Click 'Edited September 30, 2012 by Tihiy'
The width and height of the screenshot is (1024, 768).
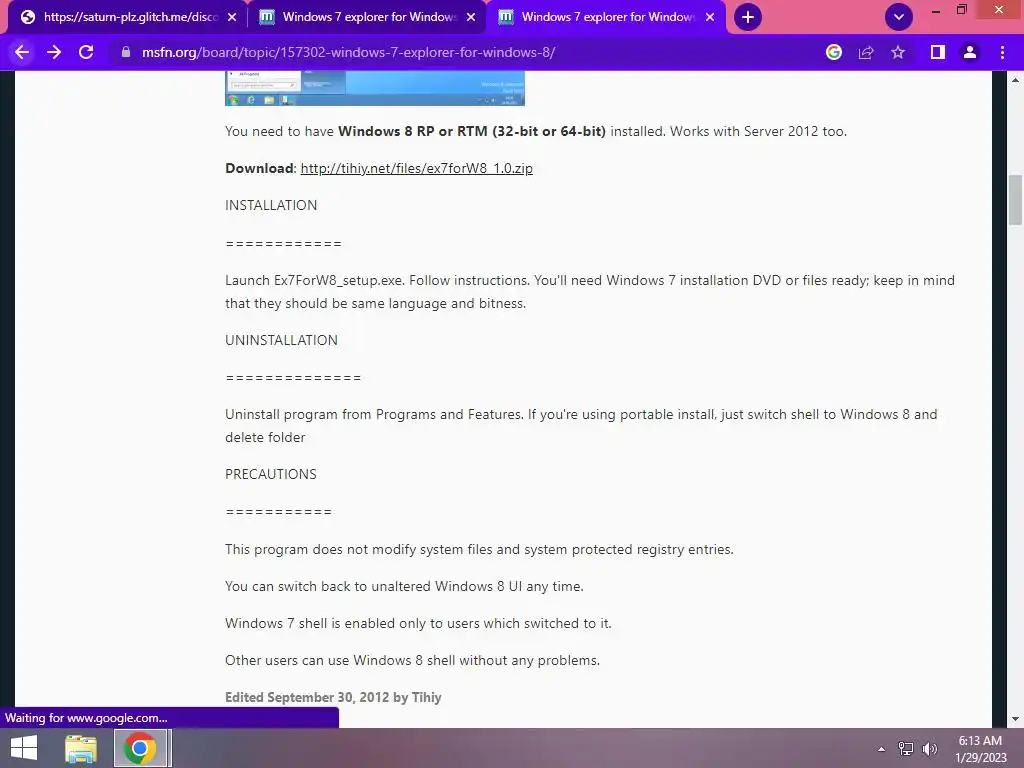[x=333, y=697]
